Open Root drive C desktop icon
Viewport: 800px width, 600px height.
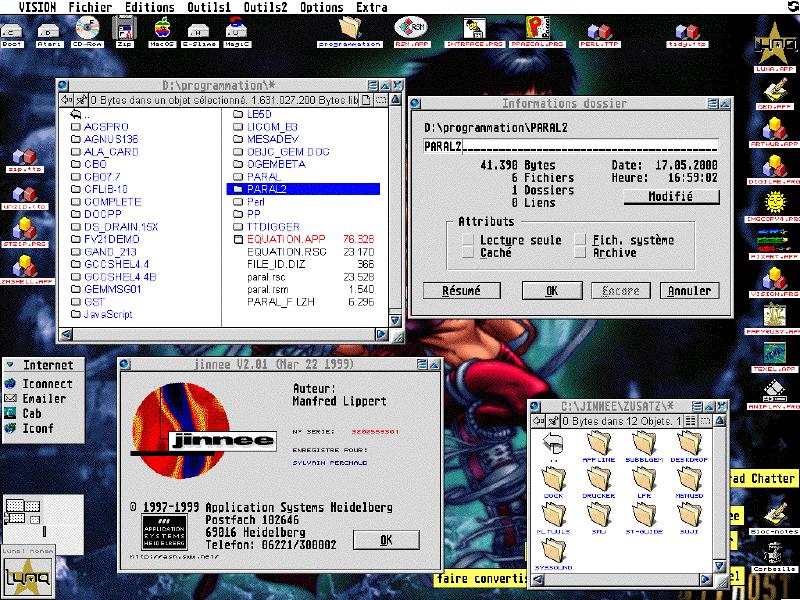(12, 36)
